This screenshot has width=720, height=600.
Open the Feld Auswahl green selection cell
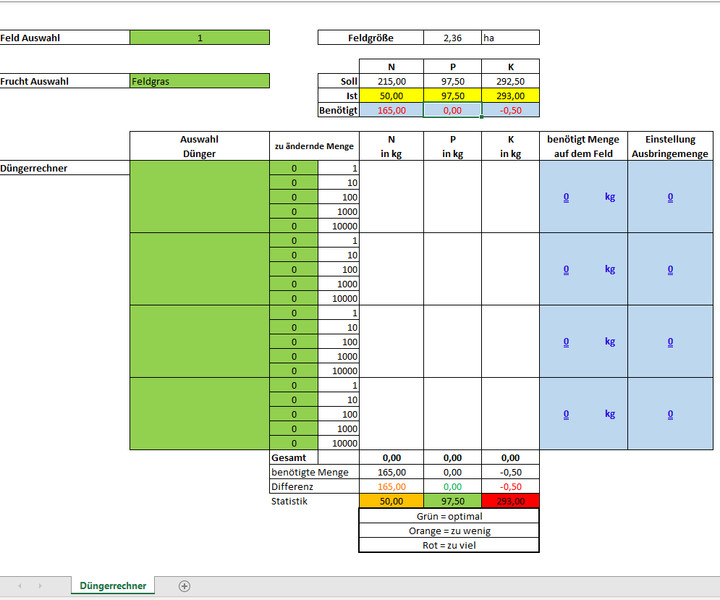[x=199, y=38]
